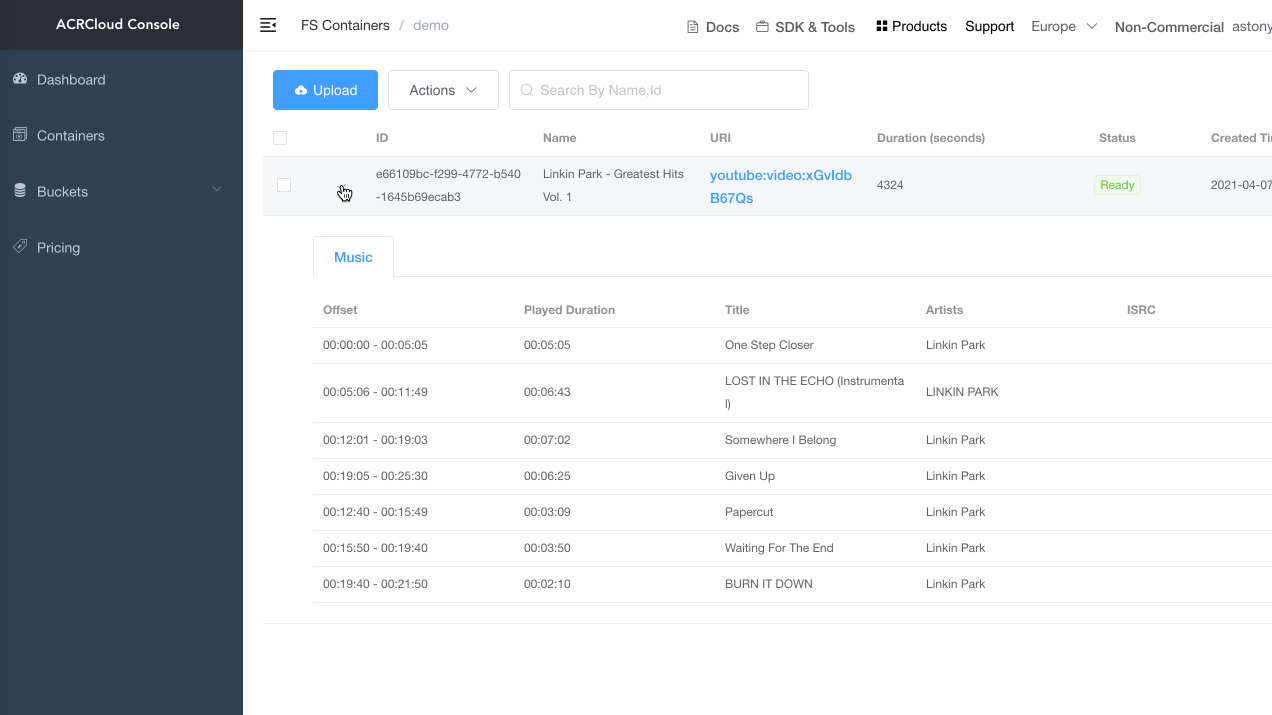1272x715 pixels.
Task: Click the name Linkin Park - Greatest Hits Vol. 1
Action: coord(613,185)
